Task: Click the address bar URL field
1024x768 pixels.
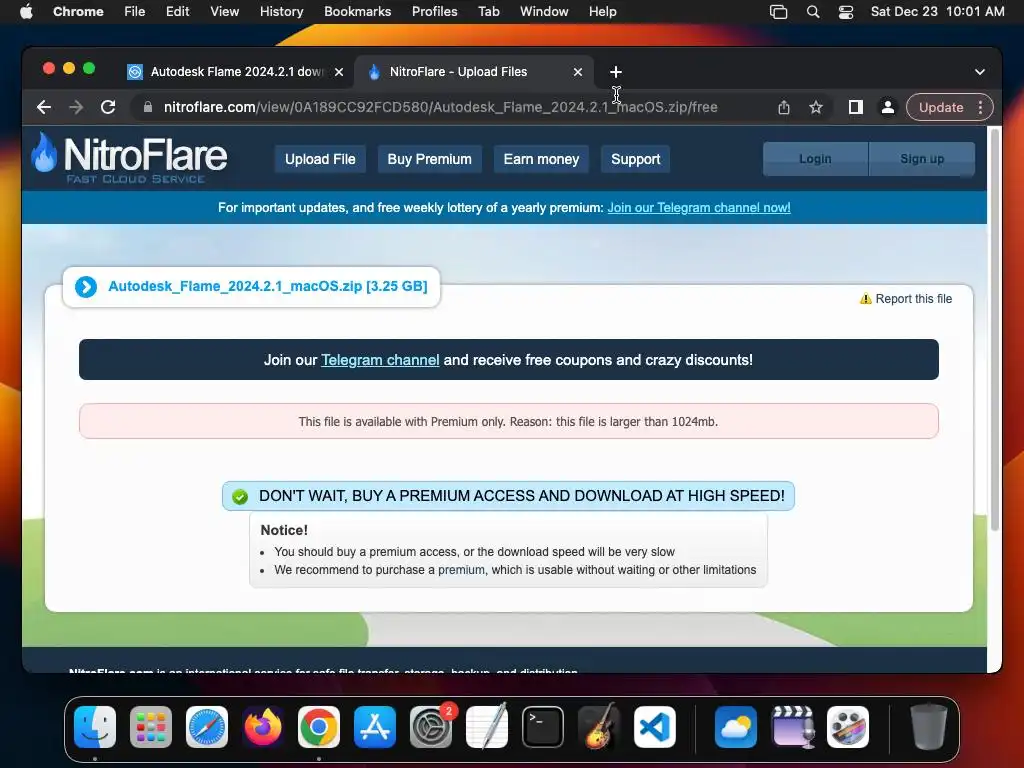Action: [x=440, y=107]
